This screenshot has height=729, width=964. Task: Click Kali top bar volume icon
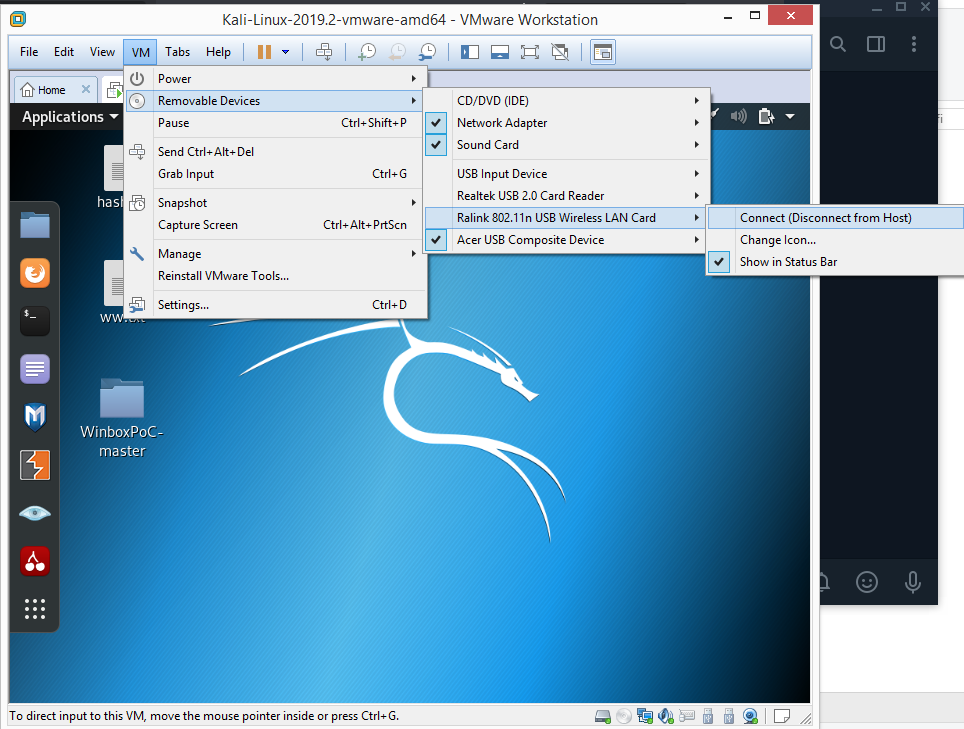tap(738, 116)
